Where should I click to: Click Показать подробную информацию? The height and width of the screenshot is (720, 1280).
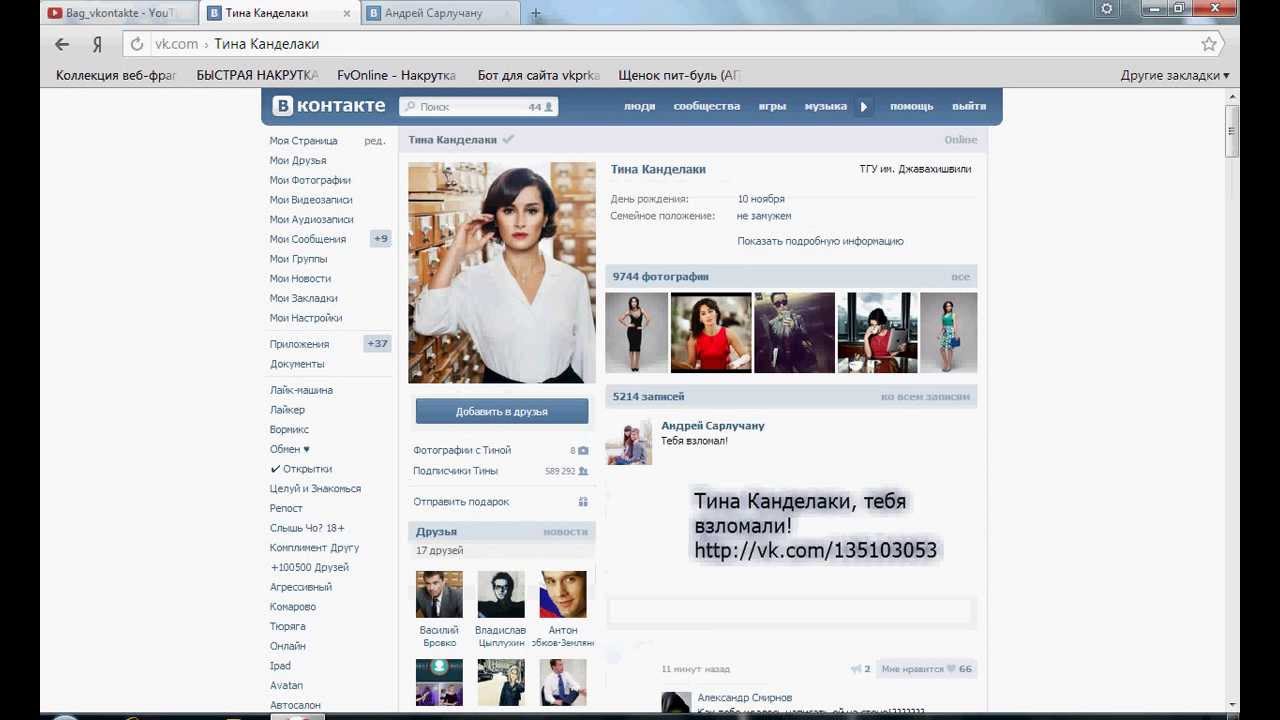click(x=820, y=241)
